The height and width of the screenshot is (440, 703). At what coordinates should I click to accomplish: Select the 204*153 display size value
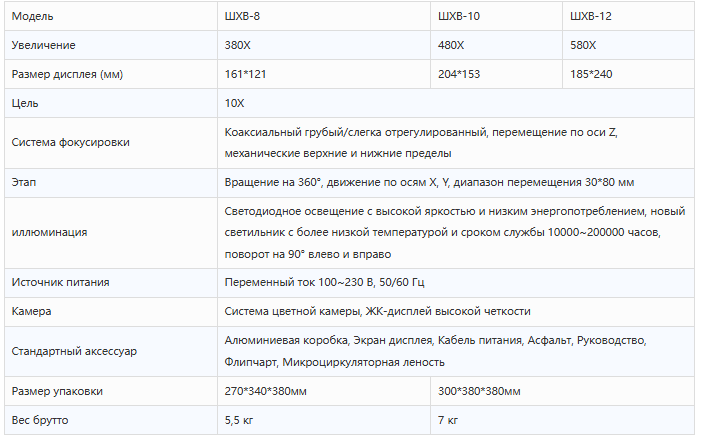(x=459, y=74)
